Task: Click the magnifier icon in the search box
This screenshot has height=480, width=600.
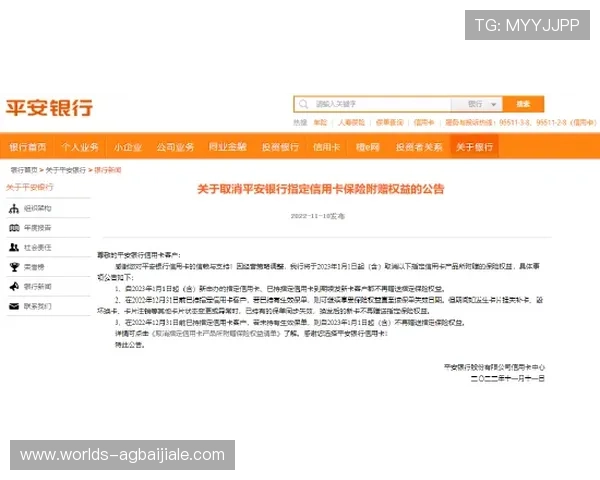Action: (x=303, y=104)
